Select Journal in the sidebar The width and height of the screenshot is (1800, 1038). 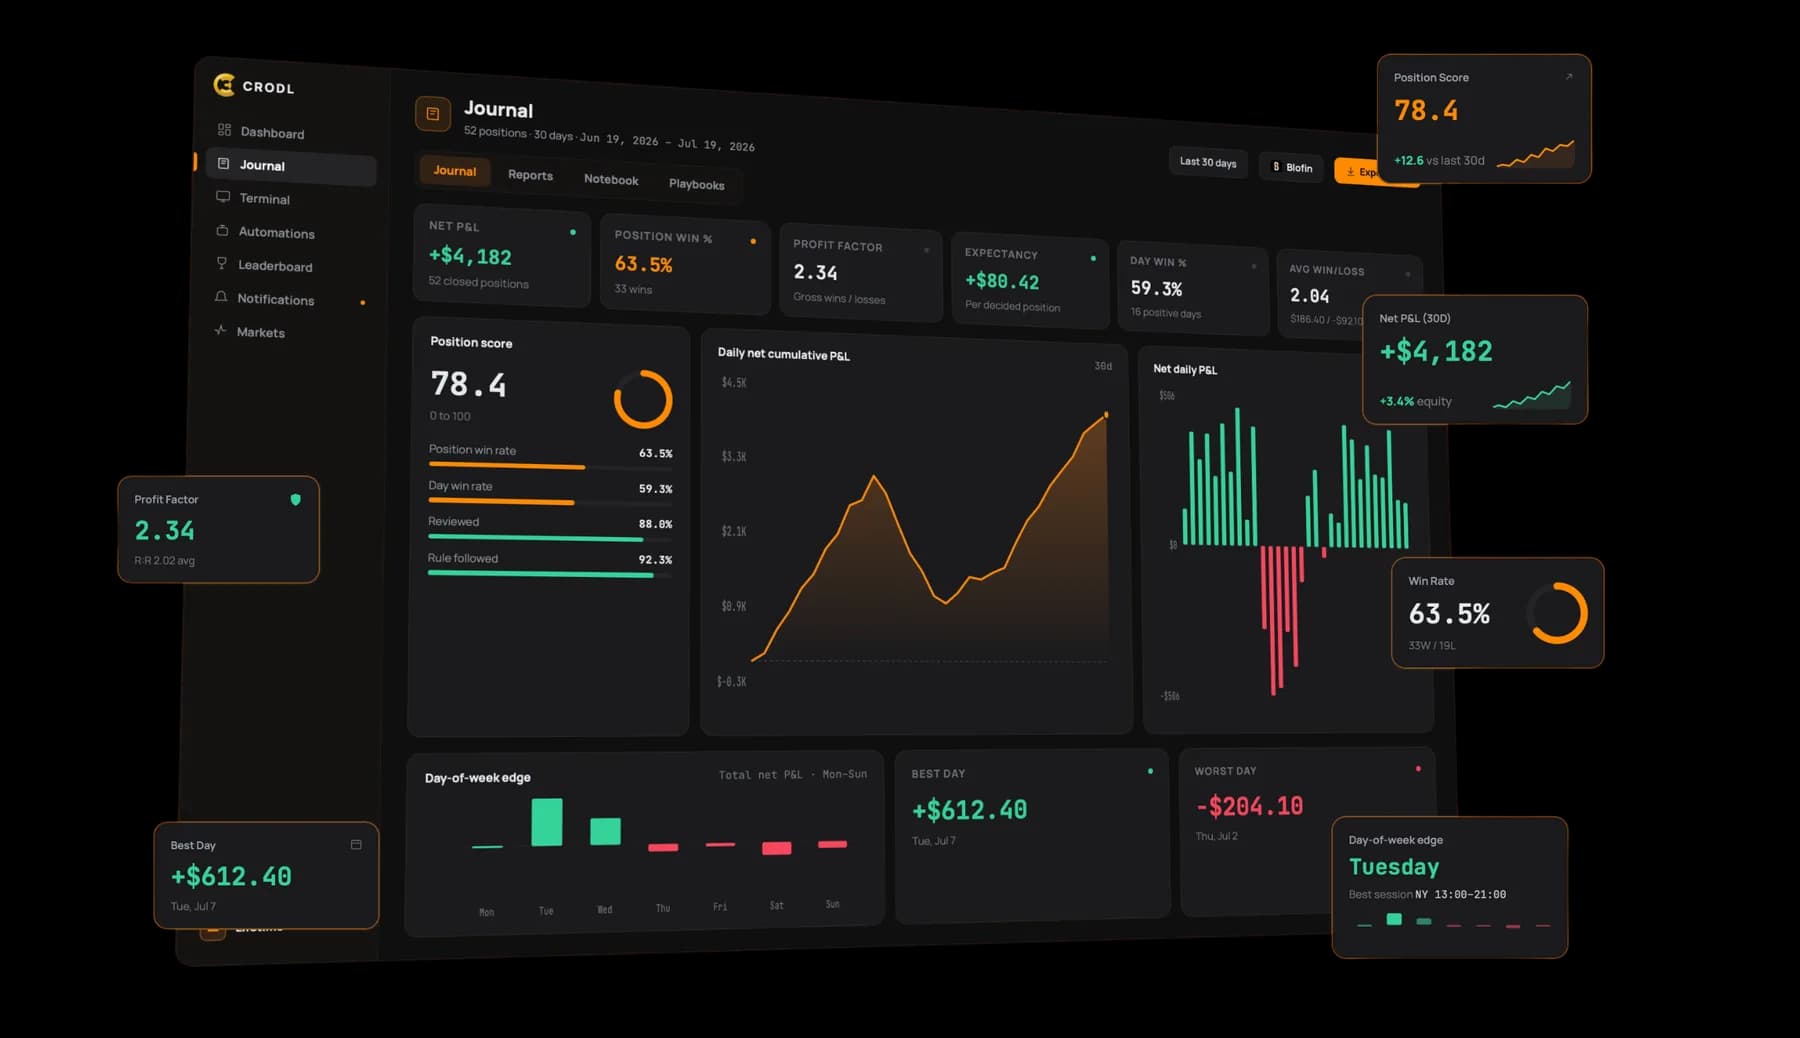point(290,166)
